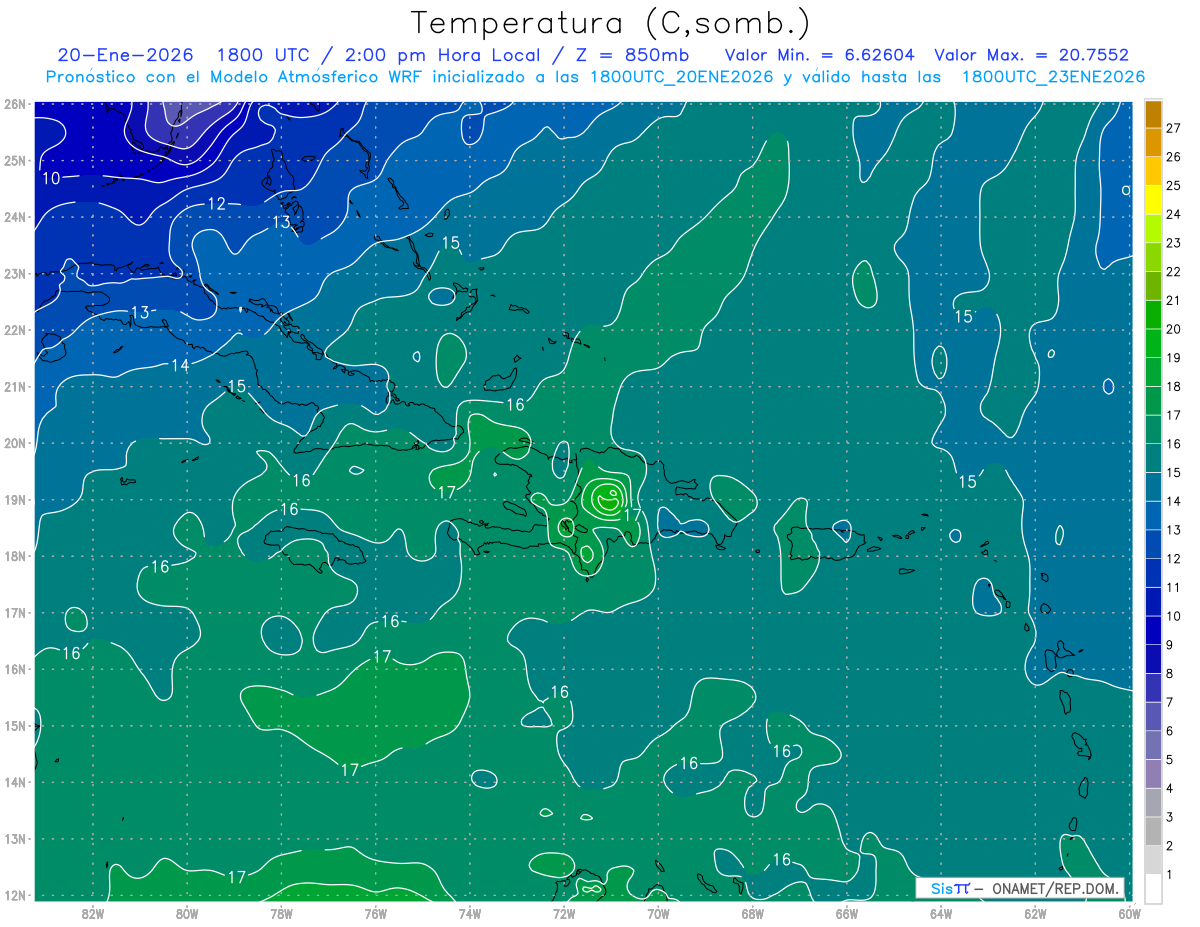Click the purple swatch between 5 and 6

coord(1153,745)
